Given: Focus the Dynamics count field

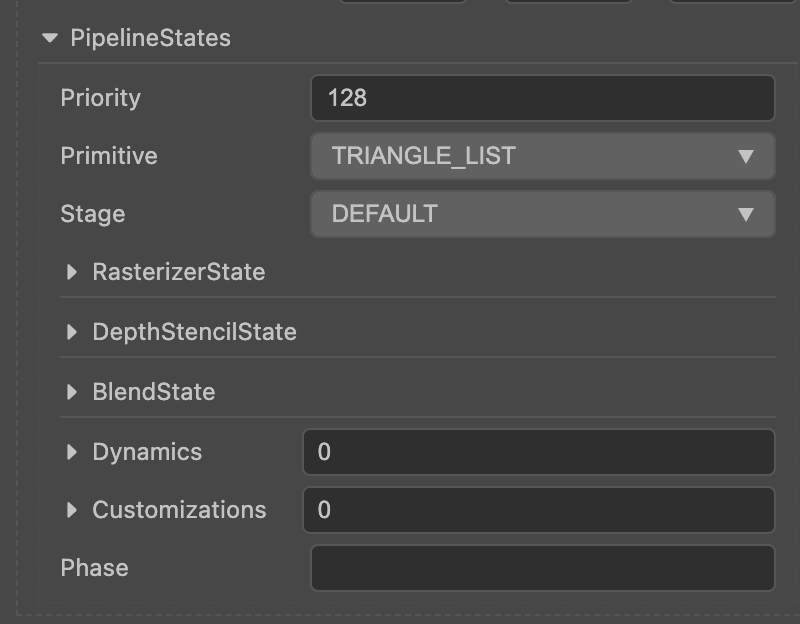Looking at the screenshot, I should [x=538, y=452].
